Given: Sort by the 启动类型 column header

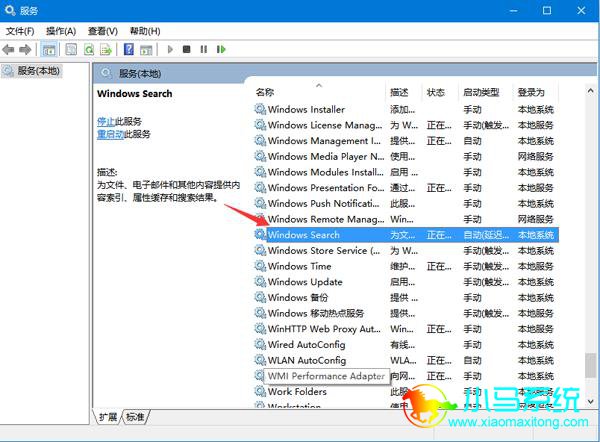Looking at the screenshot, I should pos(481,92).
